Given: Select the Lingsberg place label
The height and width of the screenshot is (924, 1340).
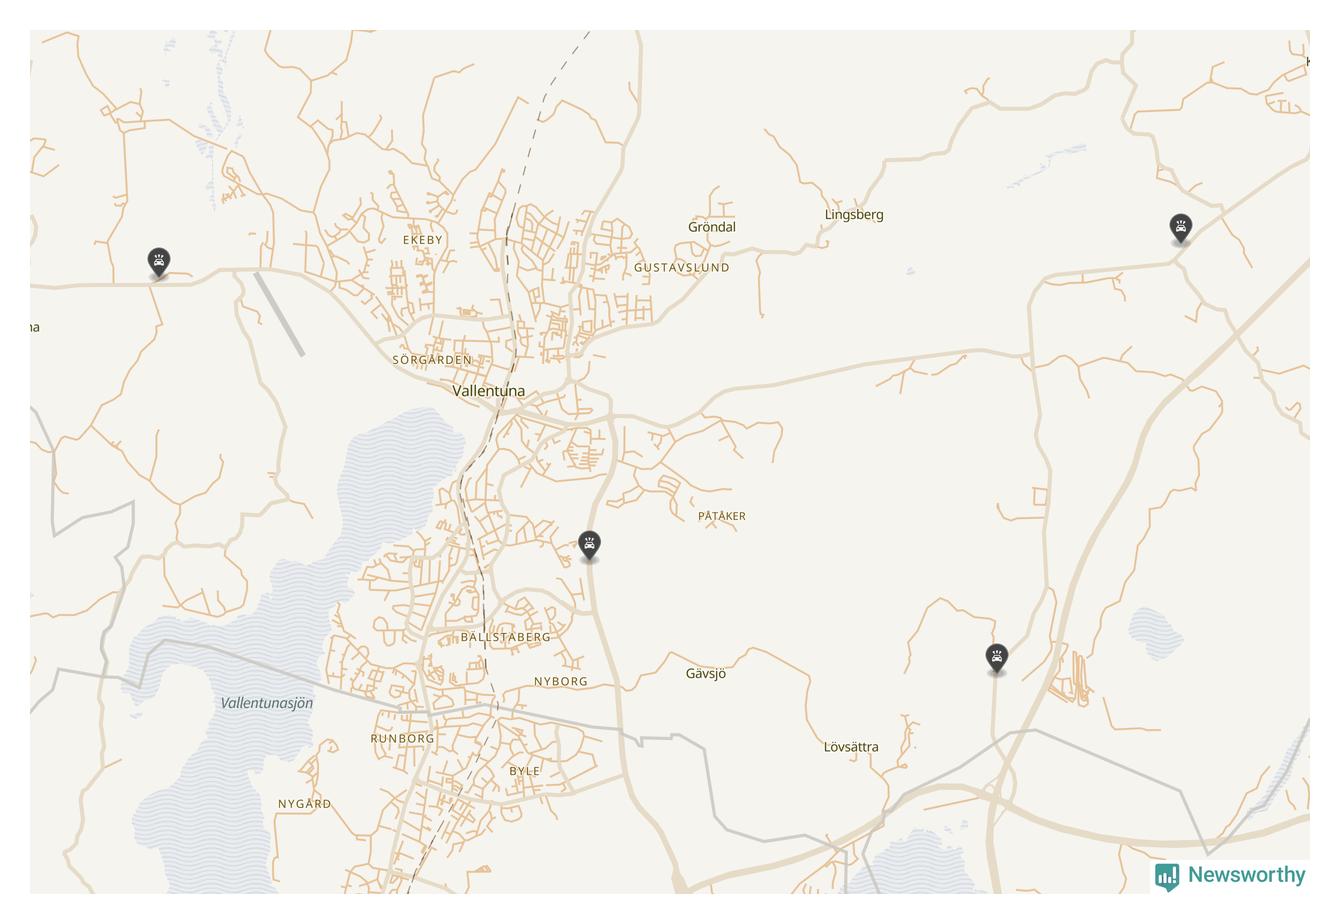Looking at the screenshot, I should point(854,215).
